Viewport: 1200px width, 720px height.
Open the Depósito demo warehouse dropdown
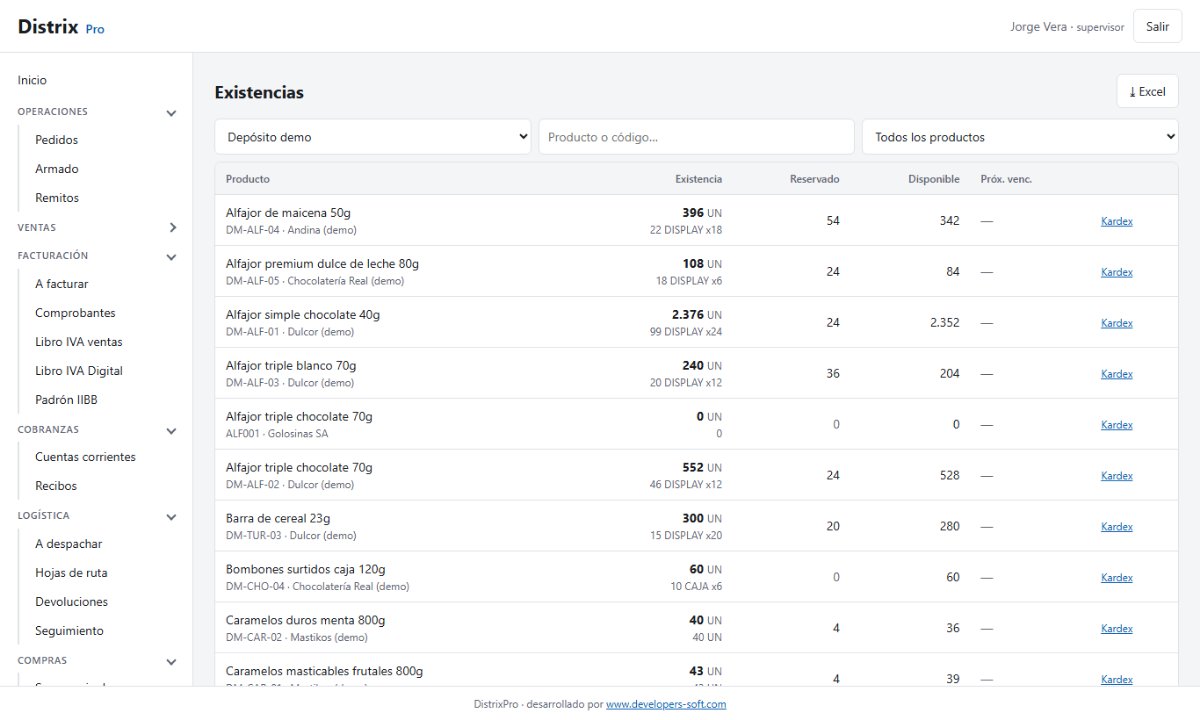click(x=373, y=137)
